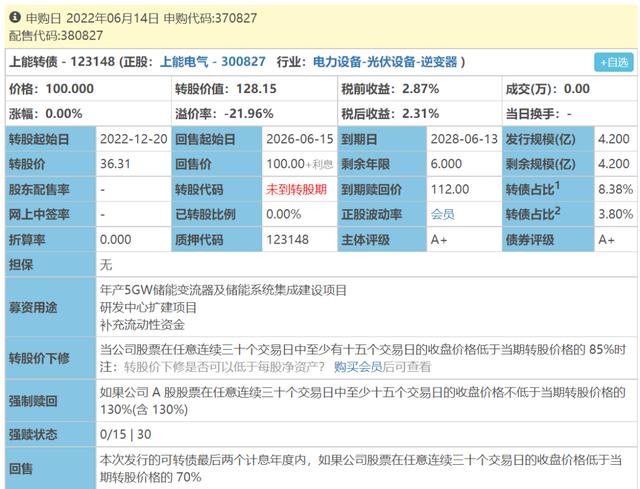This screenshot has height=489, width=640.
Task: Click 配售代码:380827 text in banner
Action: 56,36
